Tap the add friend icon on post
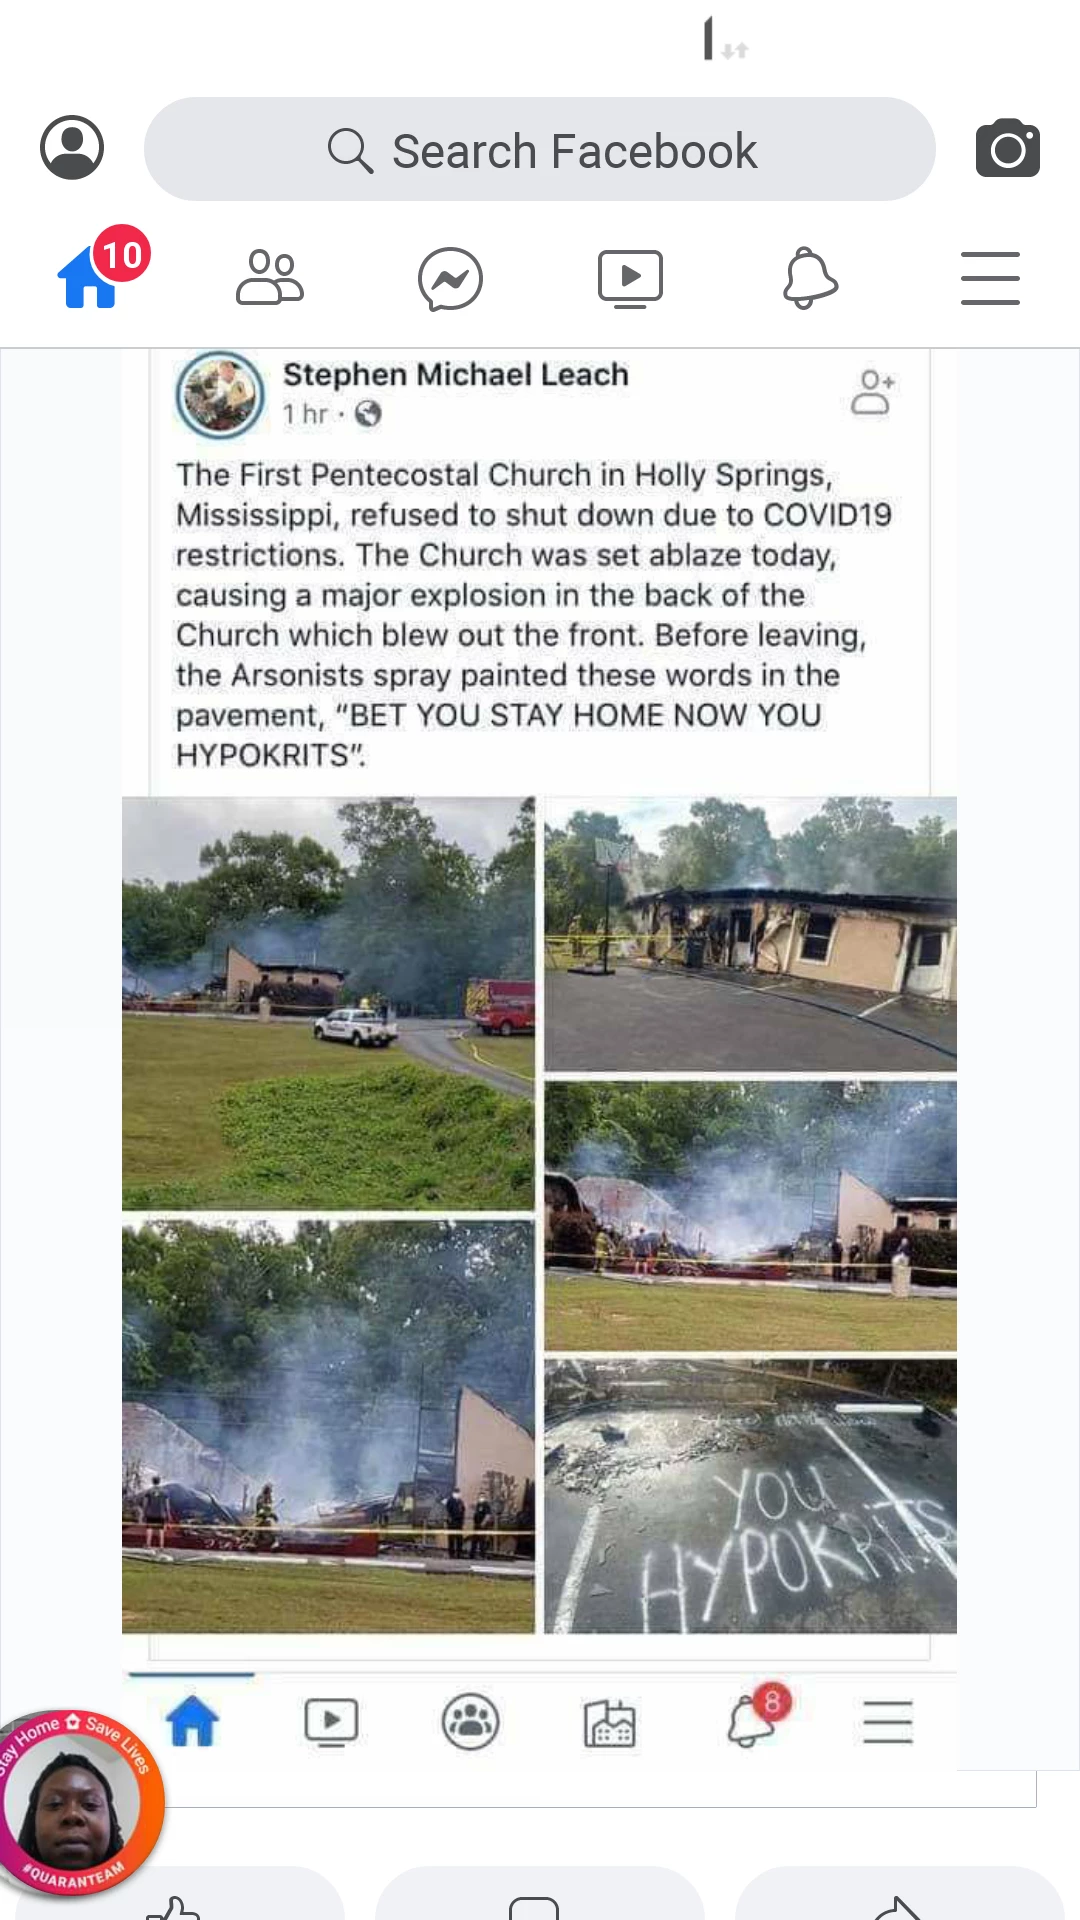This screenshot has height=1920, width=1080. tap(873, 392)
